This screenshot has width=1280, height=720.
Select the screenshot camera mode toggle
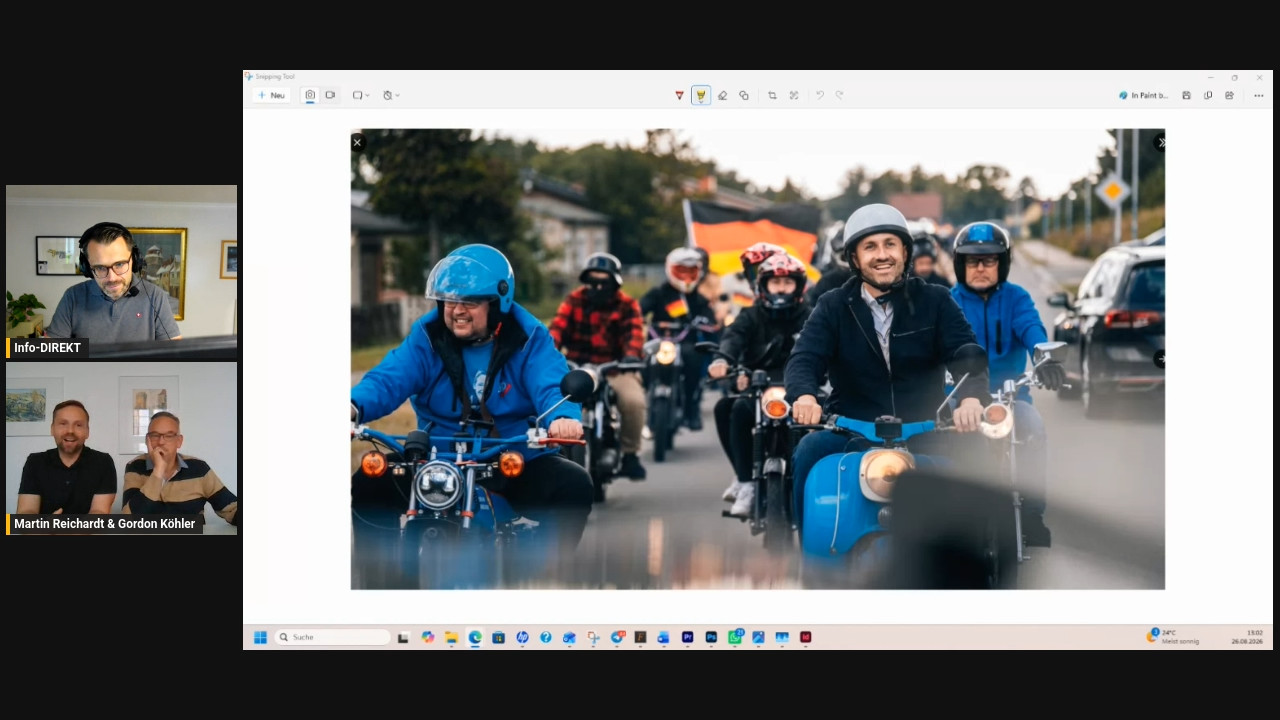[310, 95]
